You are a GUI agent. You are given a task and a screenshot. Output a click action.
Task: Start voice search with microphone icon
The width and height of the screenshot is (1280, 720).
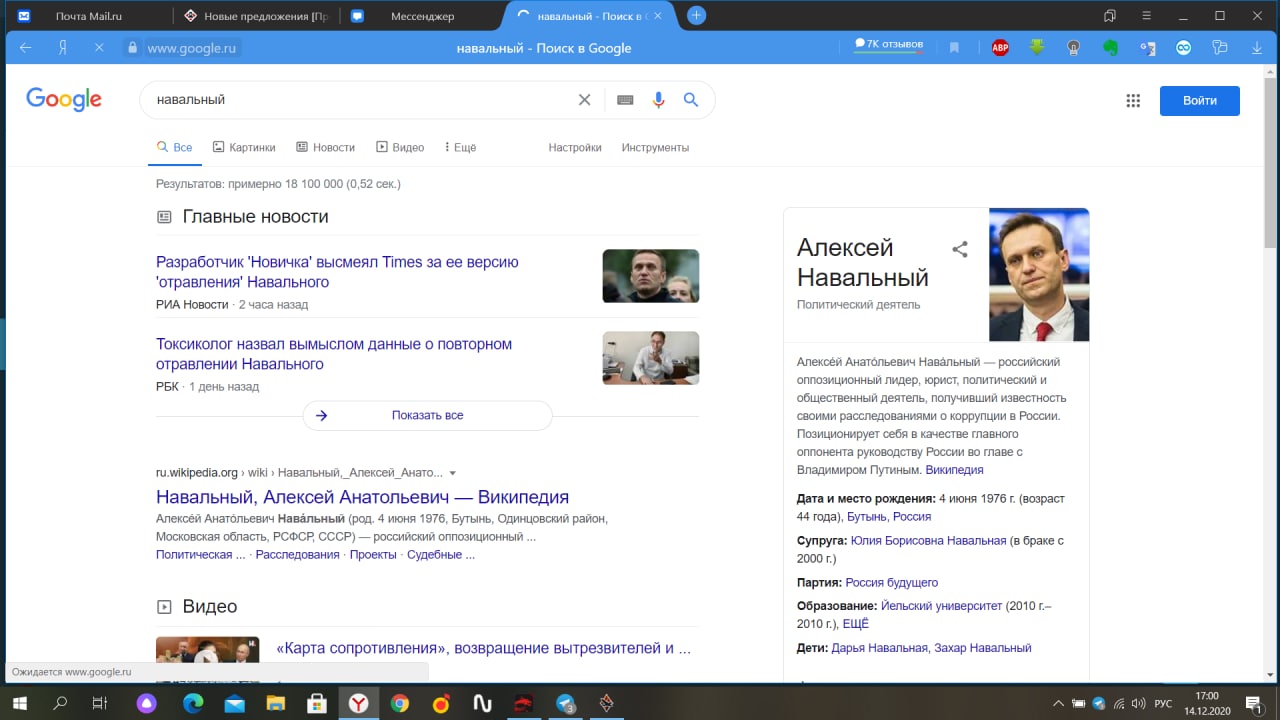click(x=658, y=99)
